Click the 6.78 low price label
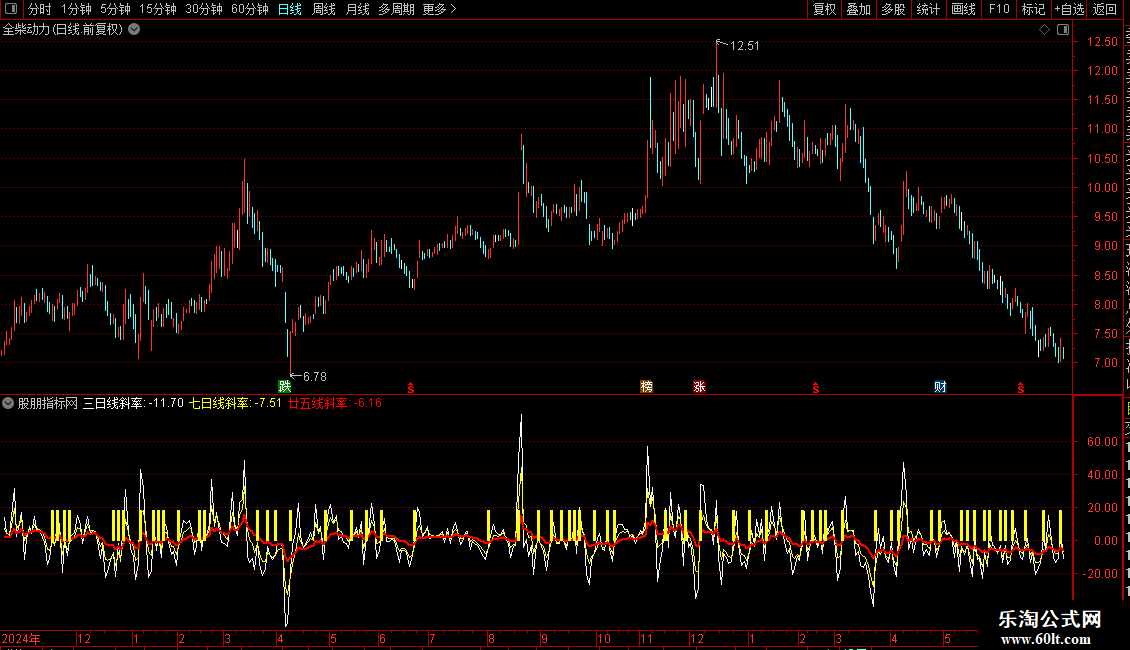 pos(315,377)
